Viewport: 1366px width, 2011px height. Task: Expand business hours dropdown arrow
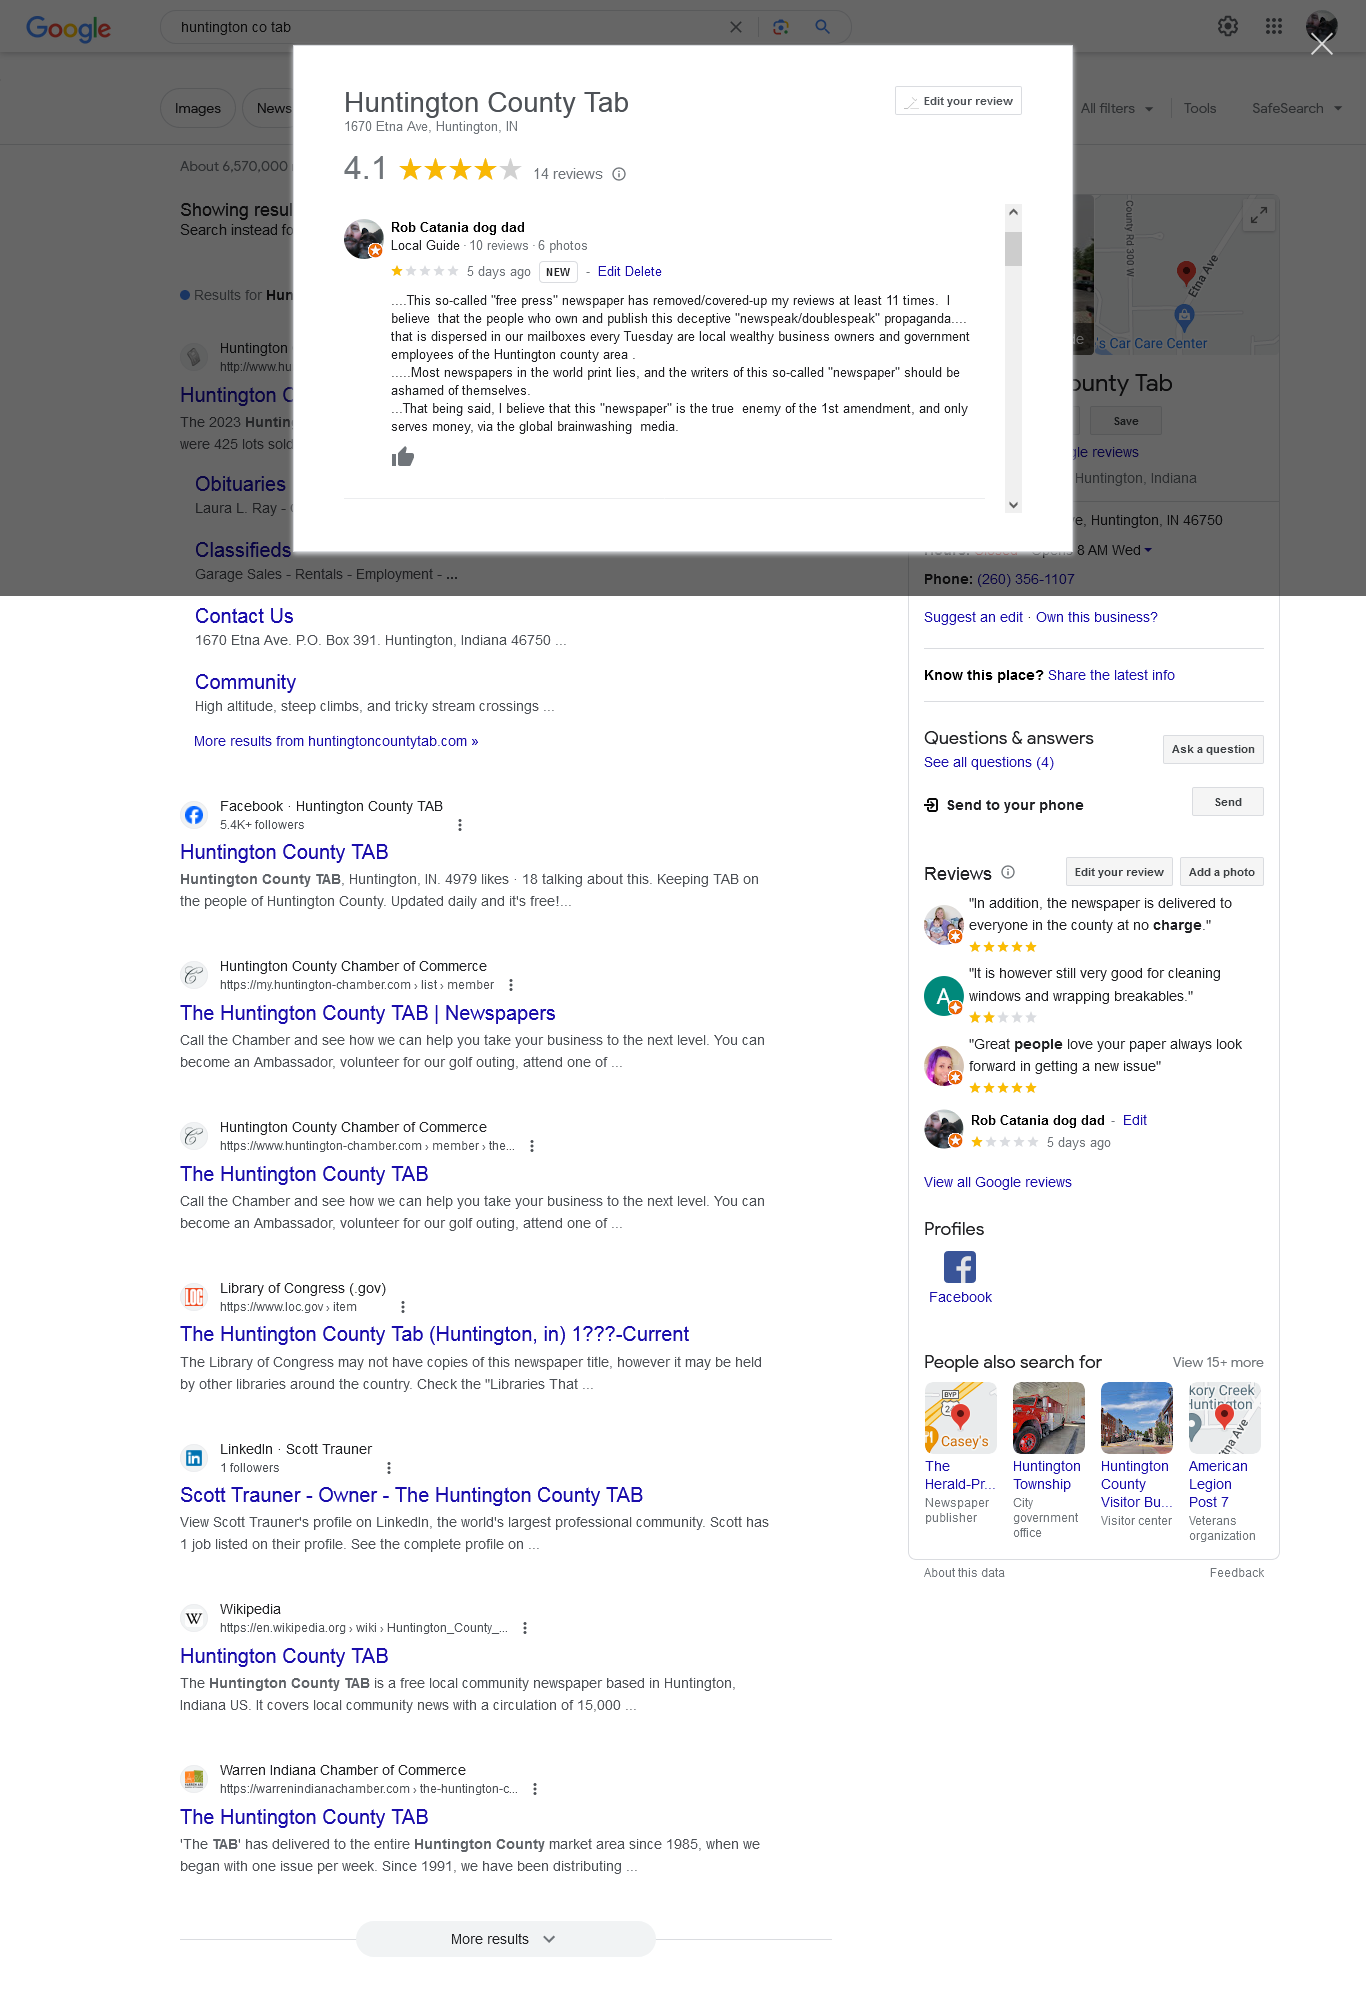[1148, 550]
